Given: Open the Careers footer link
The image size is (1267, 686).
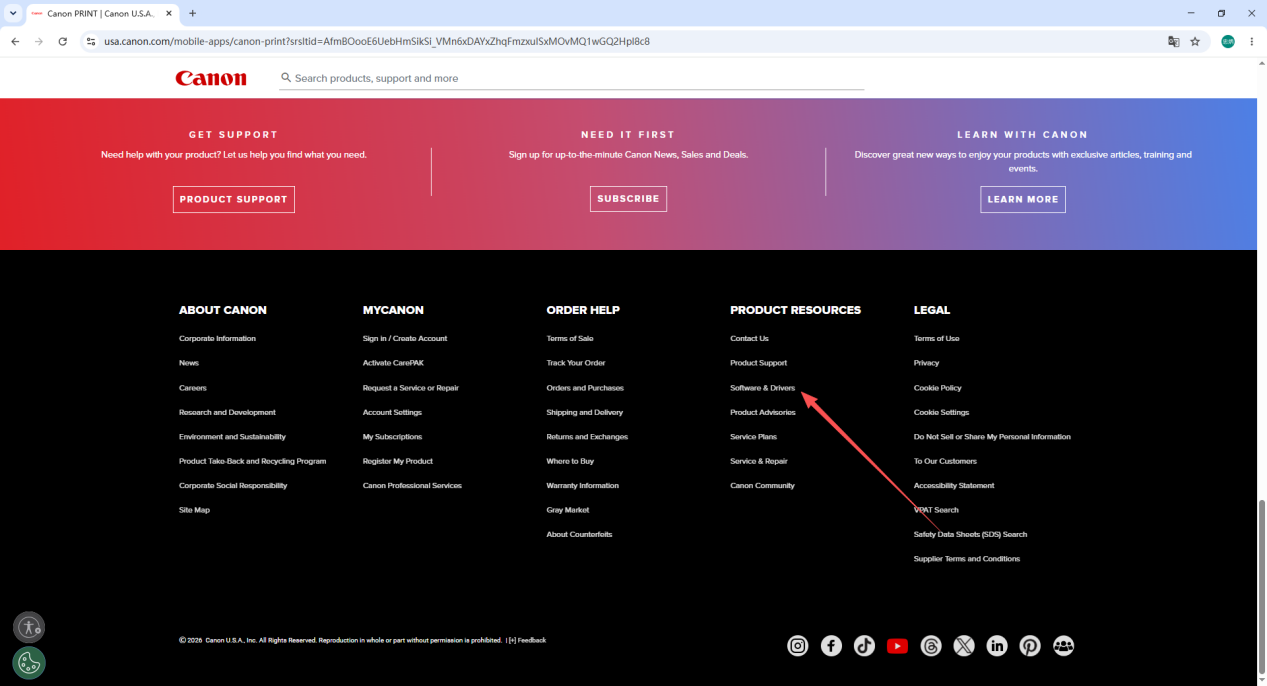Looking at the screenshot, I should coord(193,388).
